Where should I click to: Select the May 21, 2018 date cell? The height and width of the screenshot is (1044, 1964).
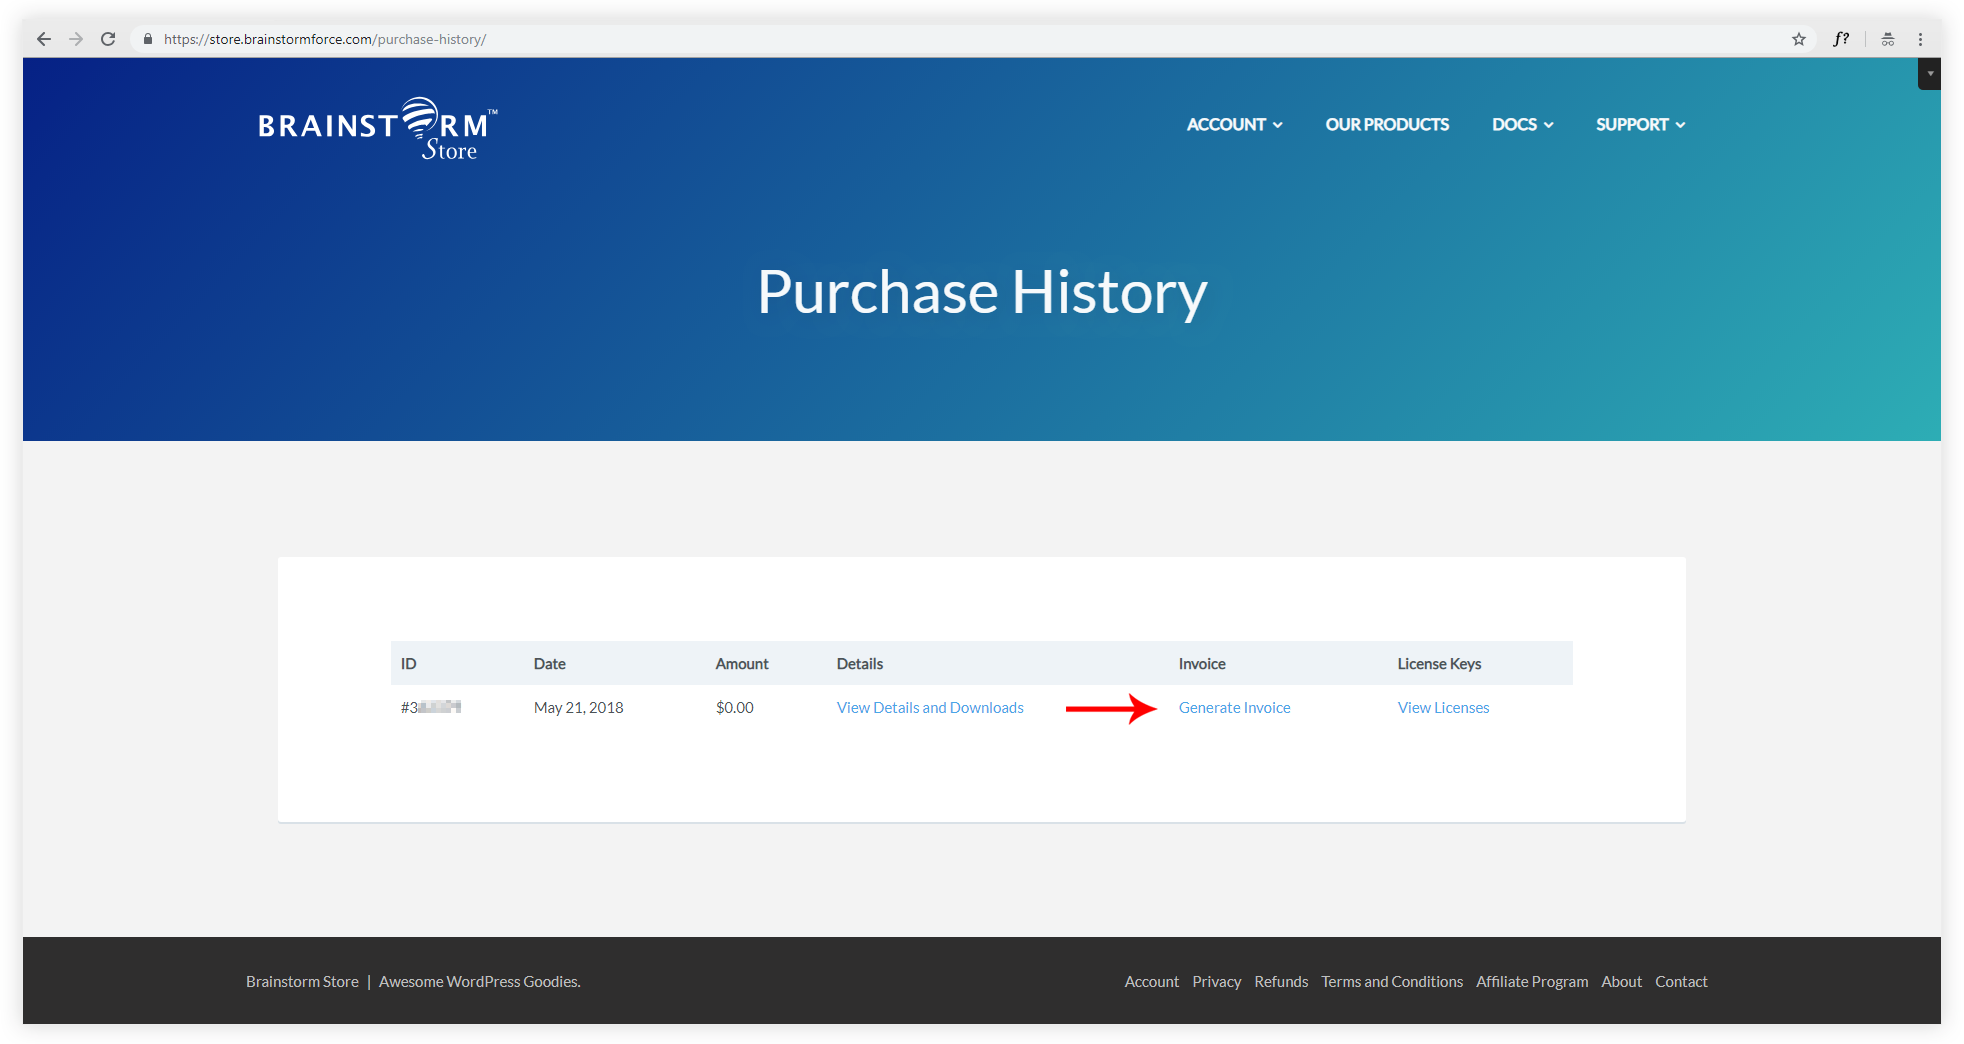[578, 707]
